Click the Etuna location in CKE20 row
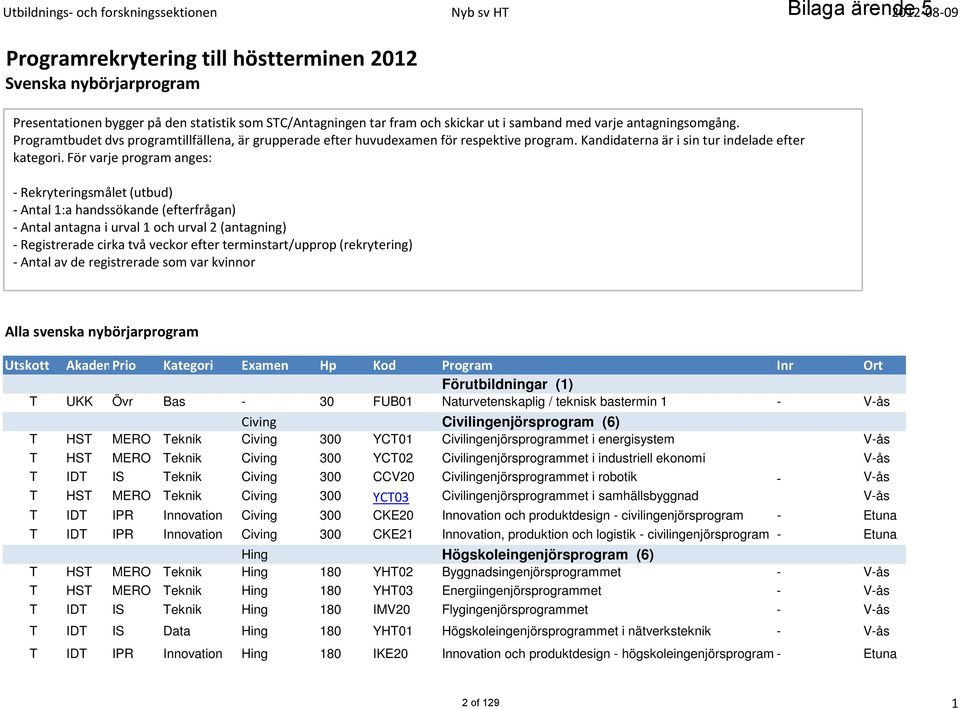The image size is (960, 709). (x=880, y=516)
